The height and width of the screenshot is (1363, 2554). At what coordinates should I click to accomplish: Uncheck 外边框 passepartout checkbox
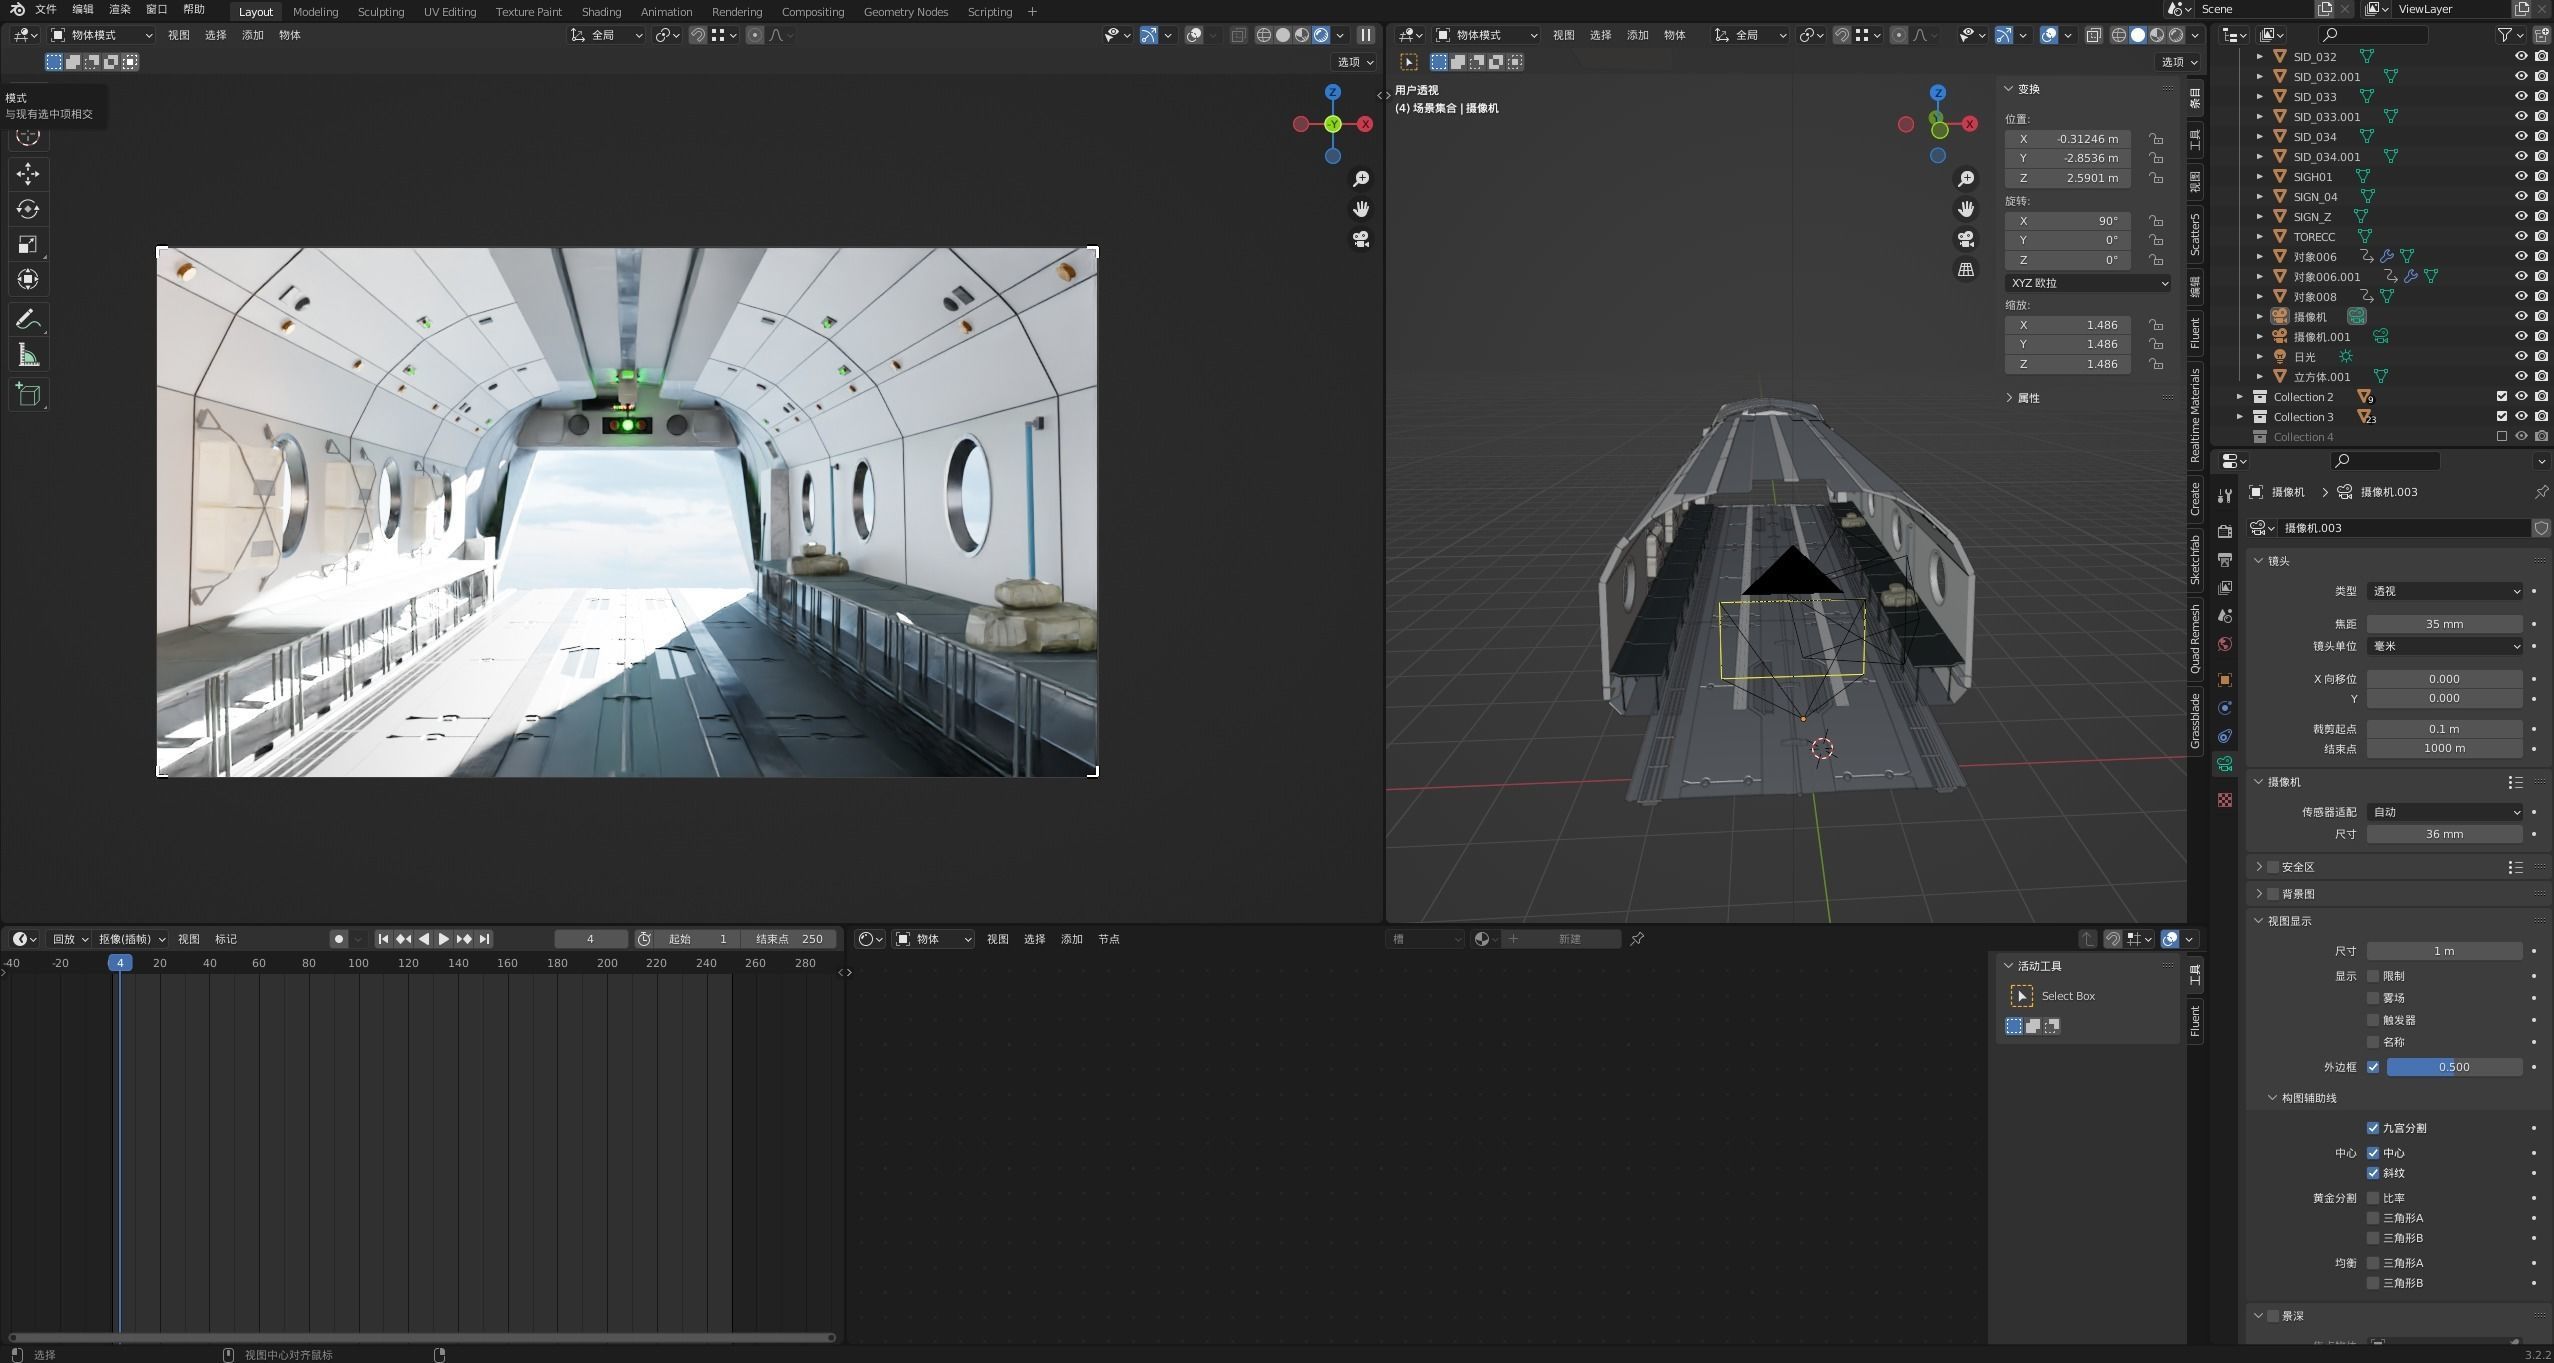click(x=2373, y=1067)
